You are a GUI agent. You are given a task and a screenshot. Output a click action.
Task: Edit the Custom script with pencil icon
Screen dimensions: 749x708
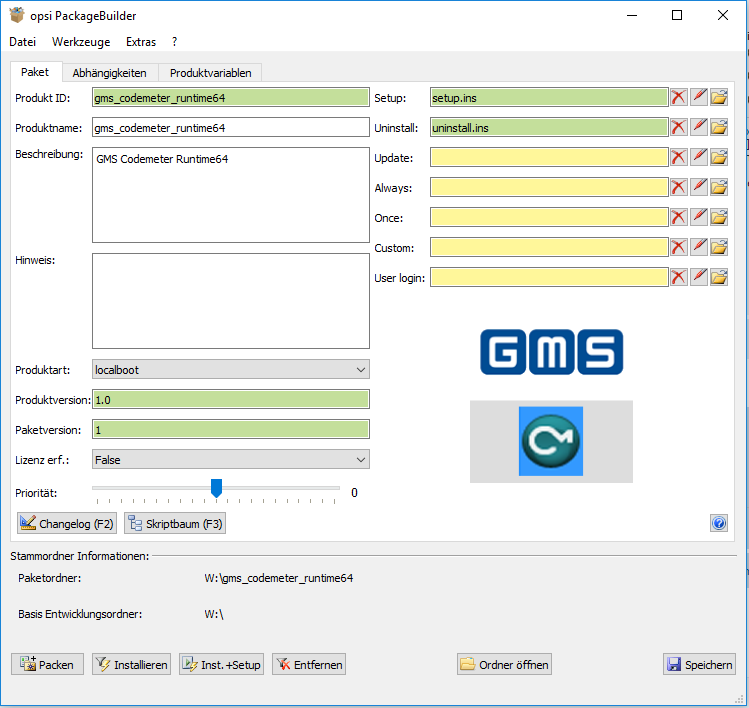pos(699,248)
